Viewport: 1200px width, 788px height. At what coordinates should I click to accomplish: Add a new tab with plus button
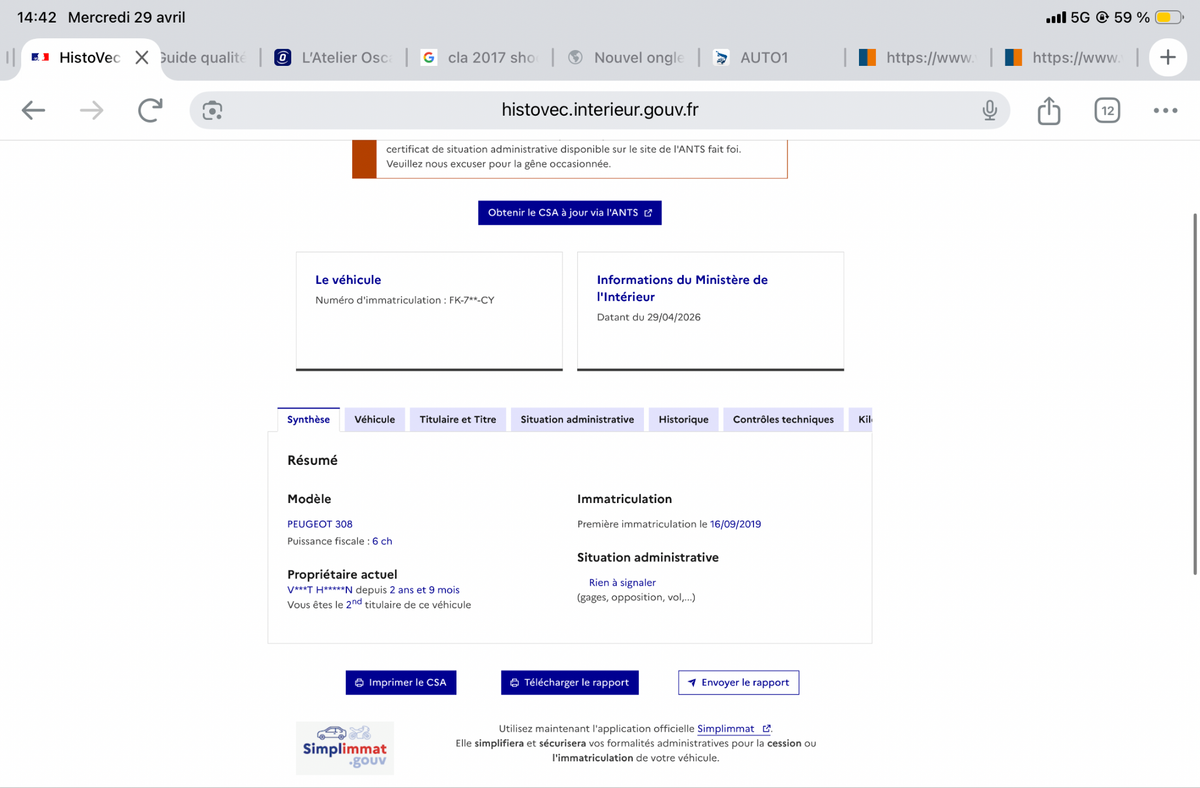click(1168, 58)
